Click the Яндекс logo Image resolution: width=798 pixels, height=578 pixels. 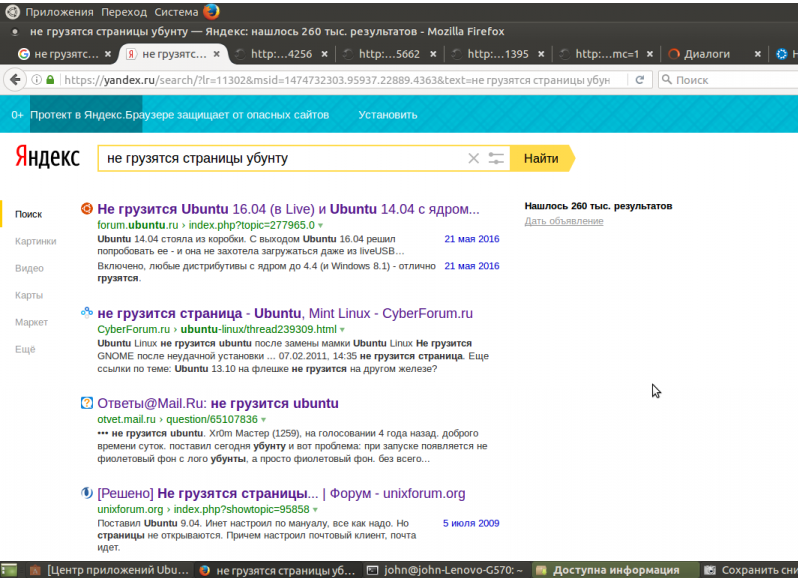47,157
